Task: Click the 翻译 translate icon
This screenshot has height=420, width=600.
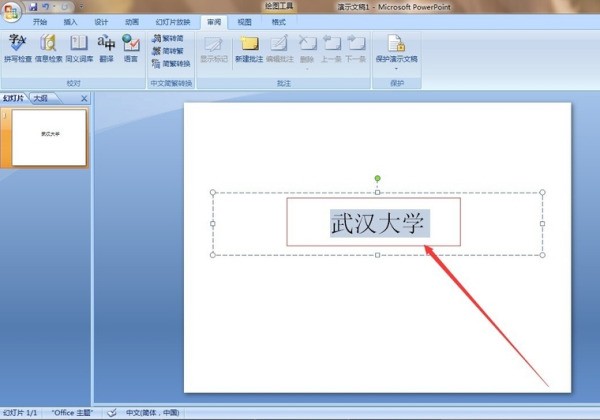Action: [106, 47]
